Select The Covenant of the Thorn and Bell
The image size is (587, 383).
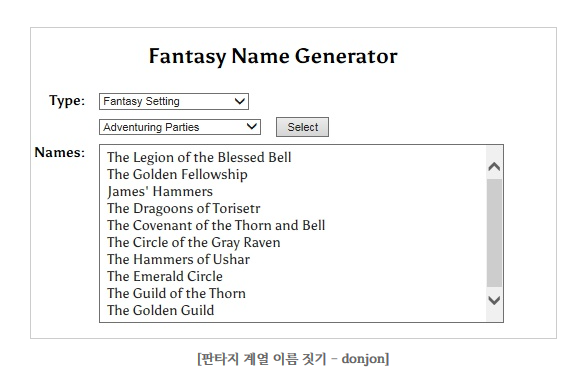coord(216,225)
